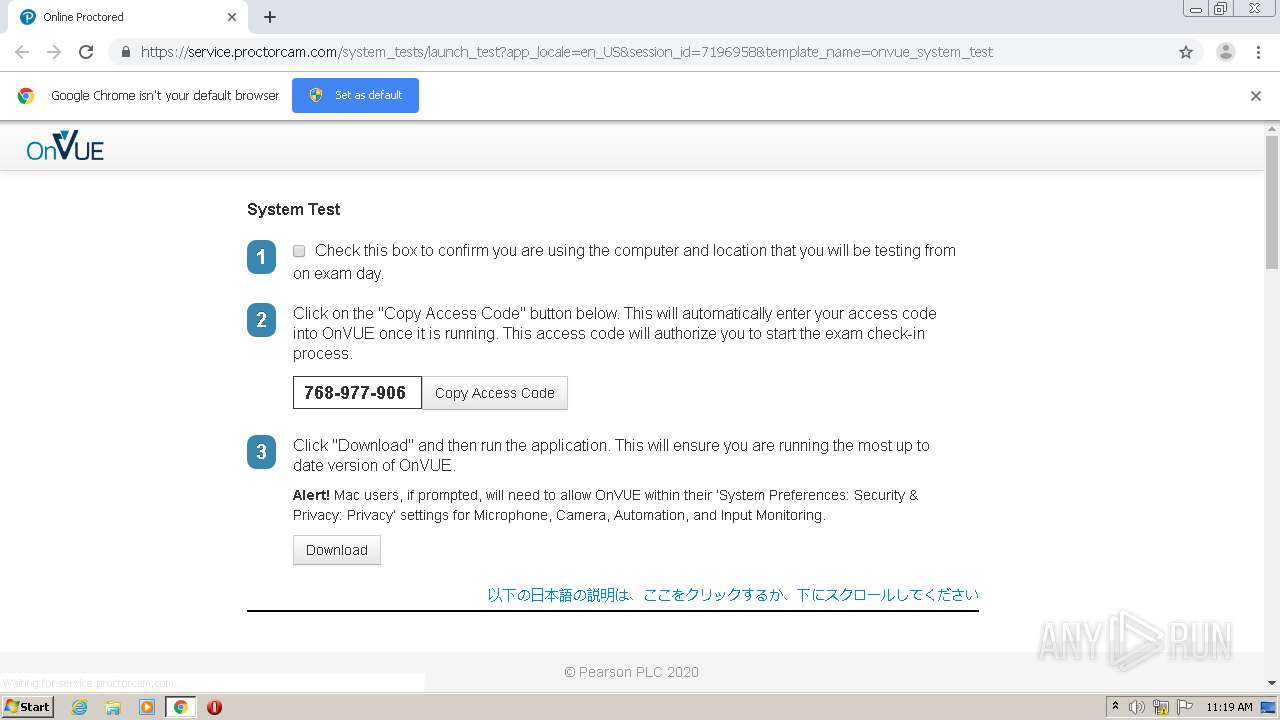Go forward with the browser forward arrow
The image size is (1280, 720).
(54, 52)
